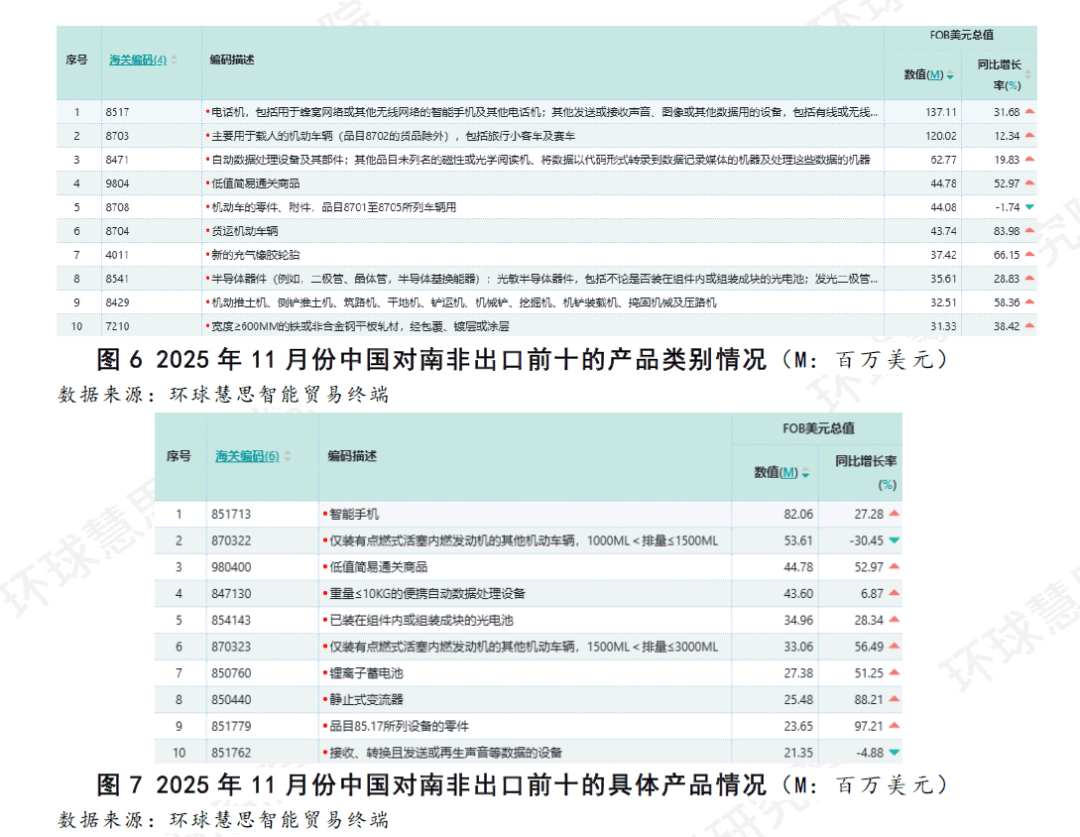Click the red up arrow in the 851779 row
Image resolution: width=1080 pixels, height=837 pixels.
tap(894, 726)
